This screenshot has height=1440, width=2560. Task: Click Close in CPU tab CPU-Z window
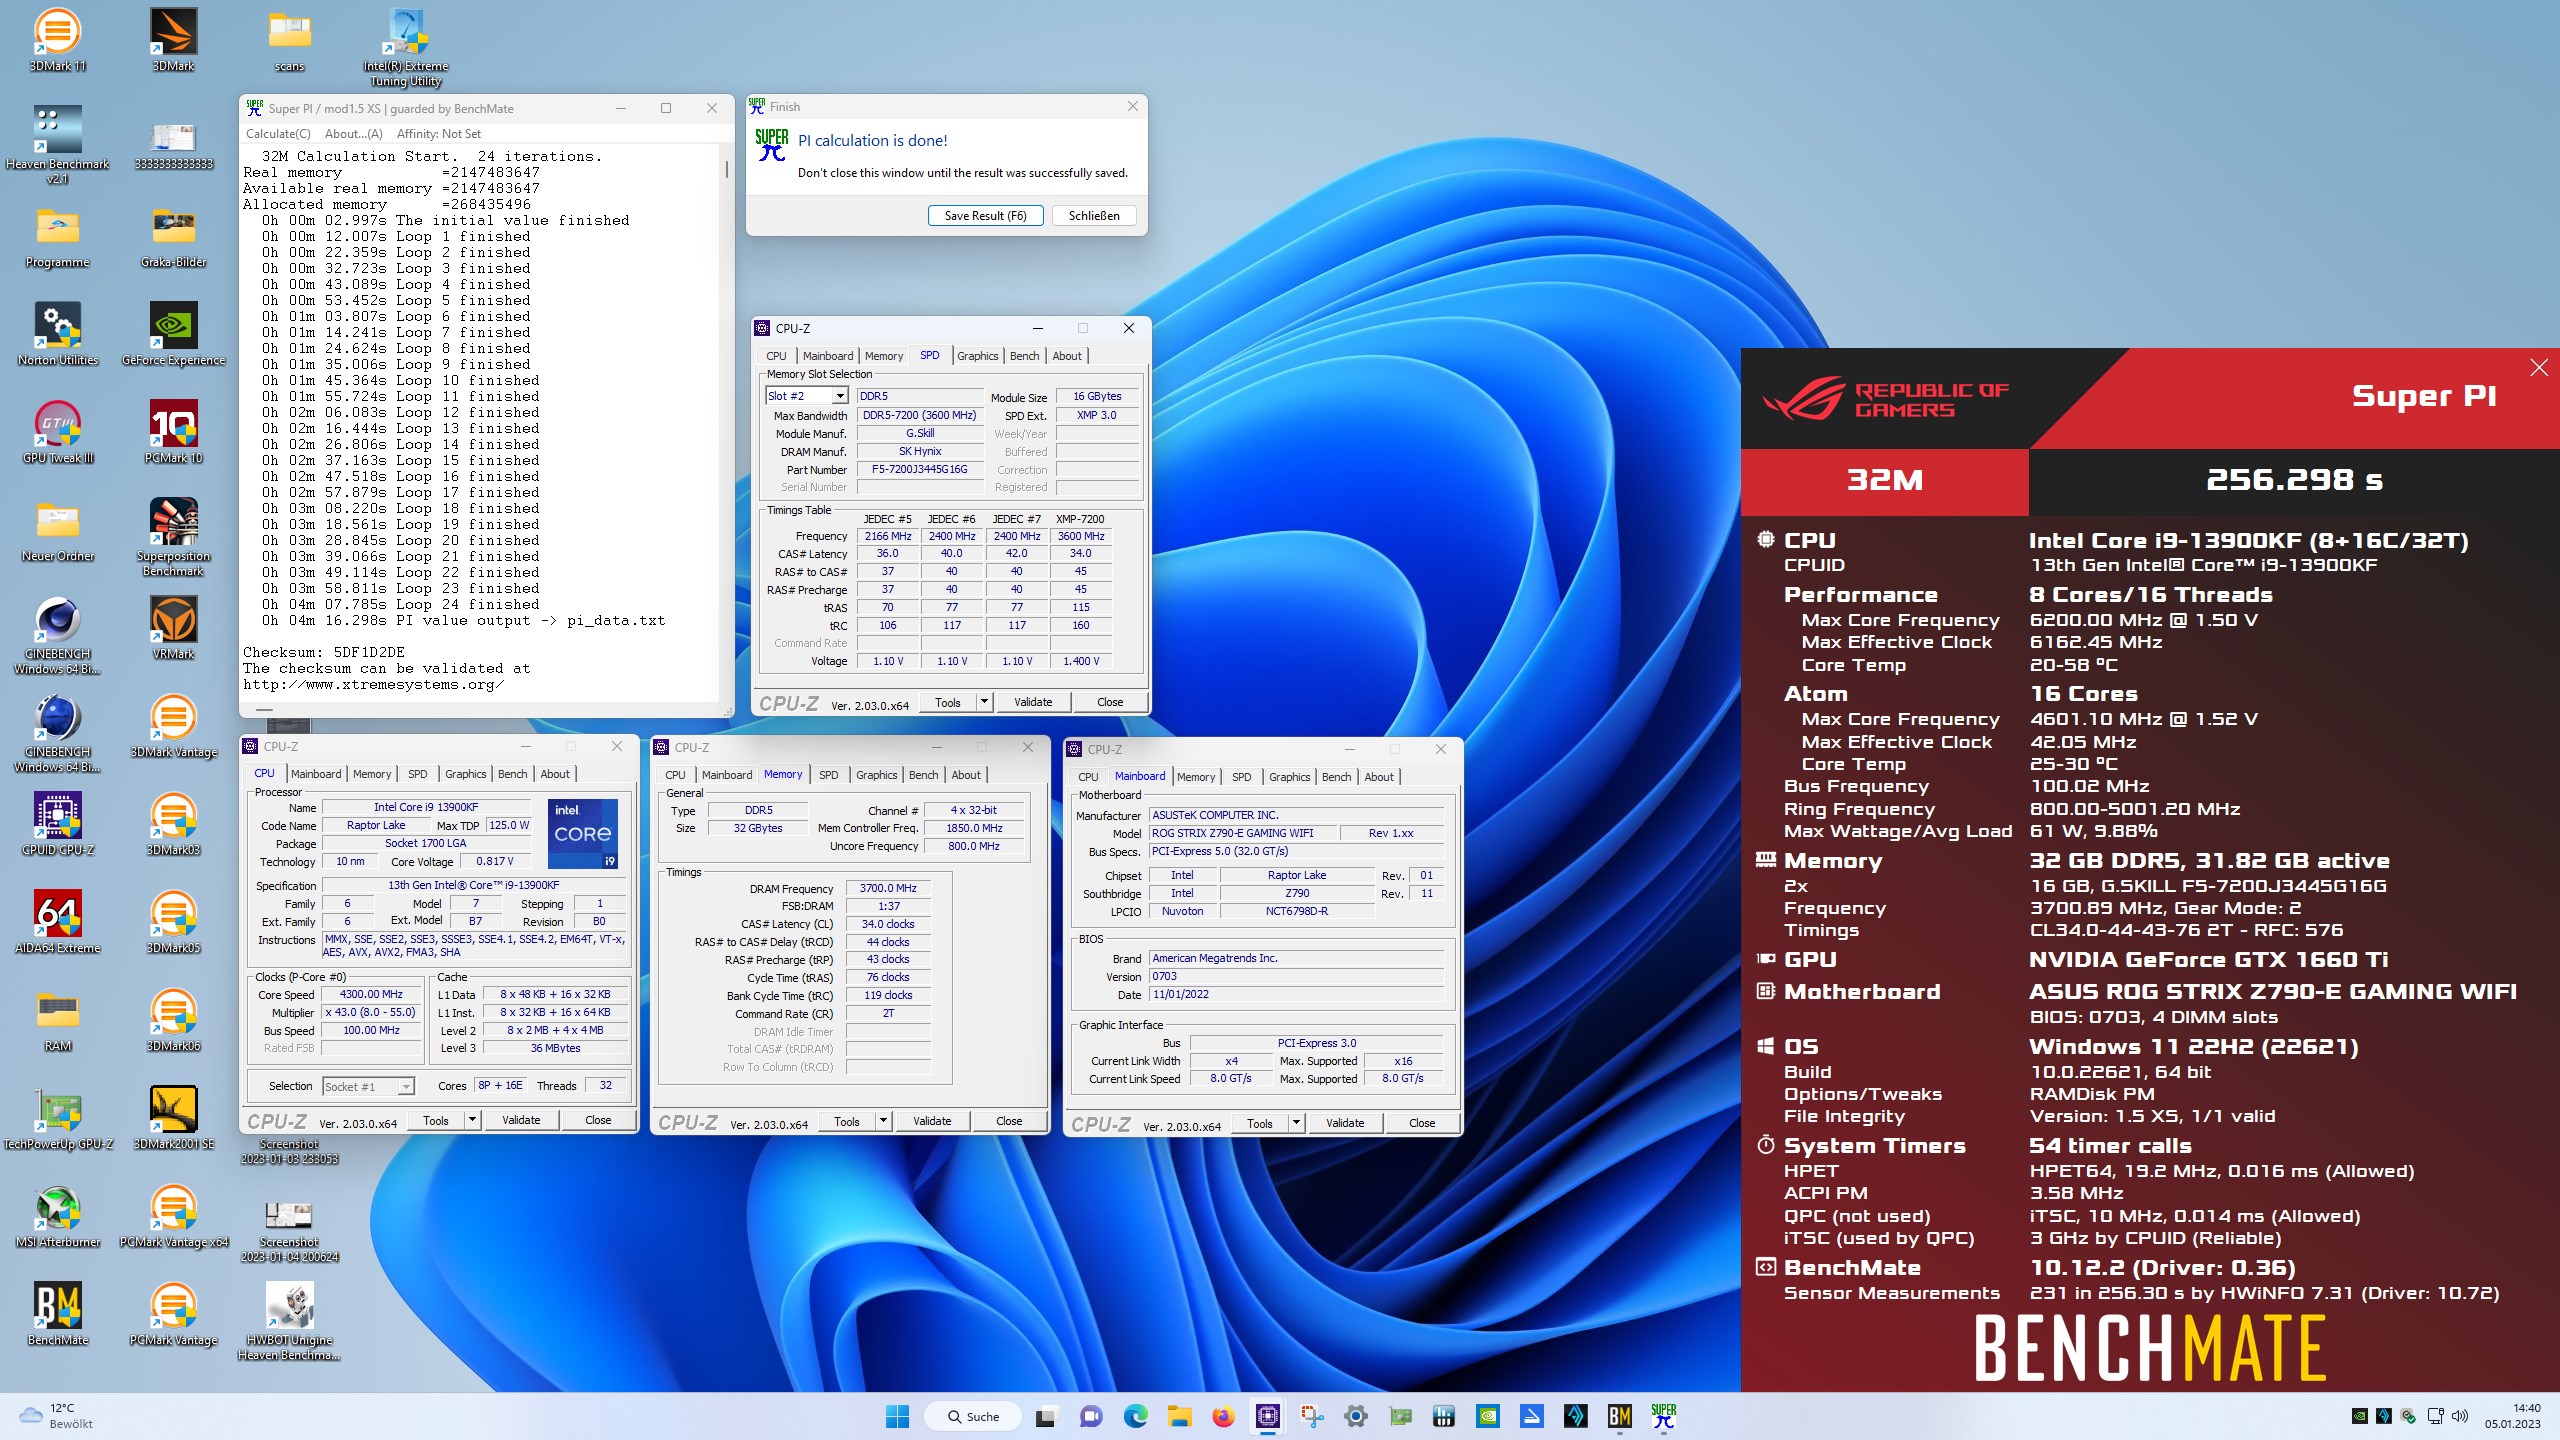pyautogui.click(x=598, y=1120)
